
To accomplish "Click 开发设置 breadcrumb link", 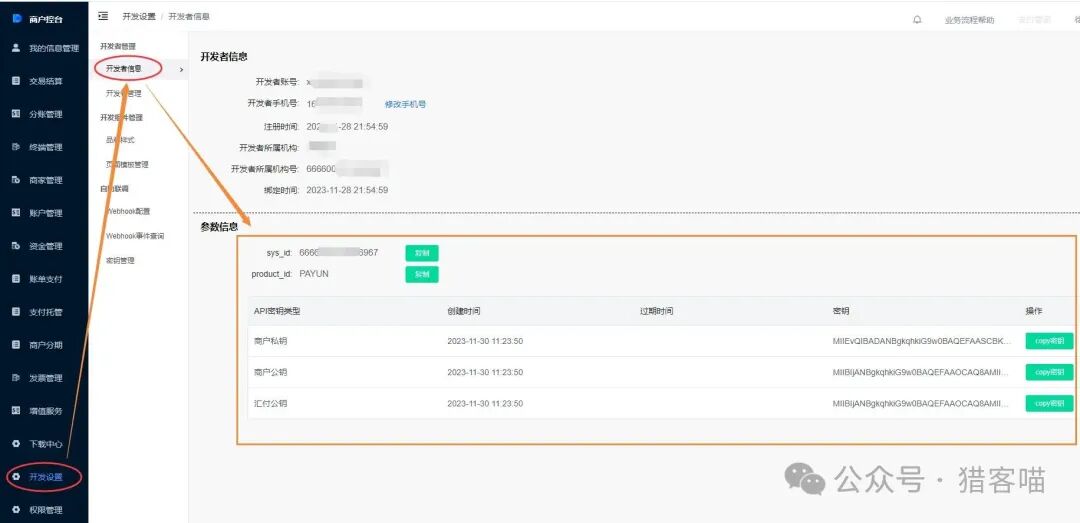I will (139, 17).
